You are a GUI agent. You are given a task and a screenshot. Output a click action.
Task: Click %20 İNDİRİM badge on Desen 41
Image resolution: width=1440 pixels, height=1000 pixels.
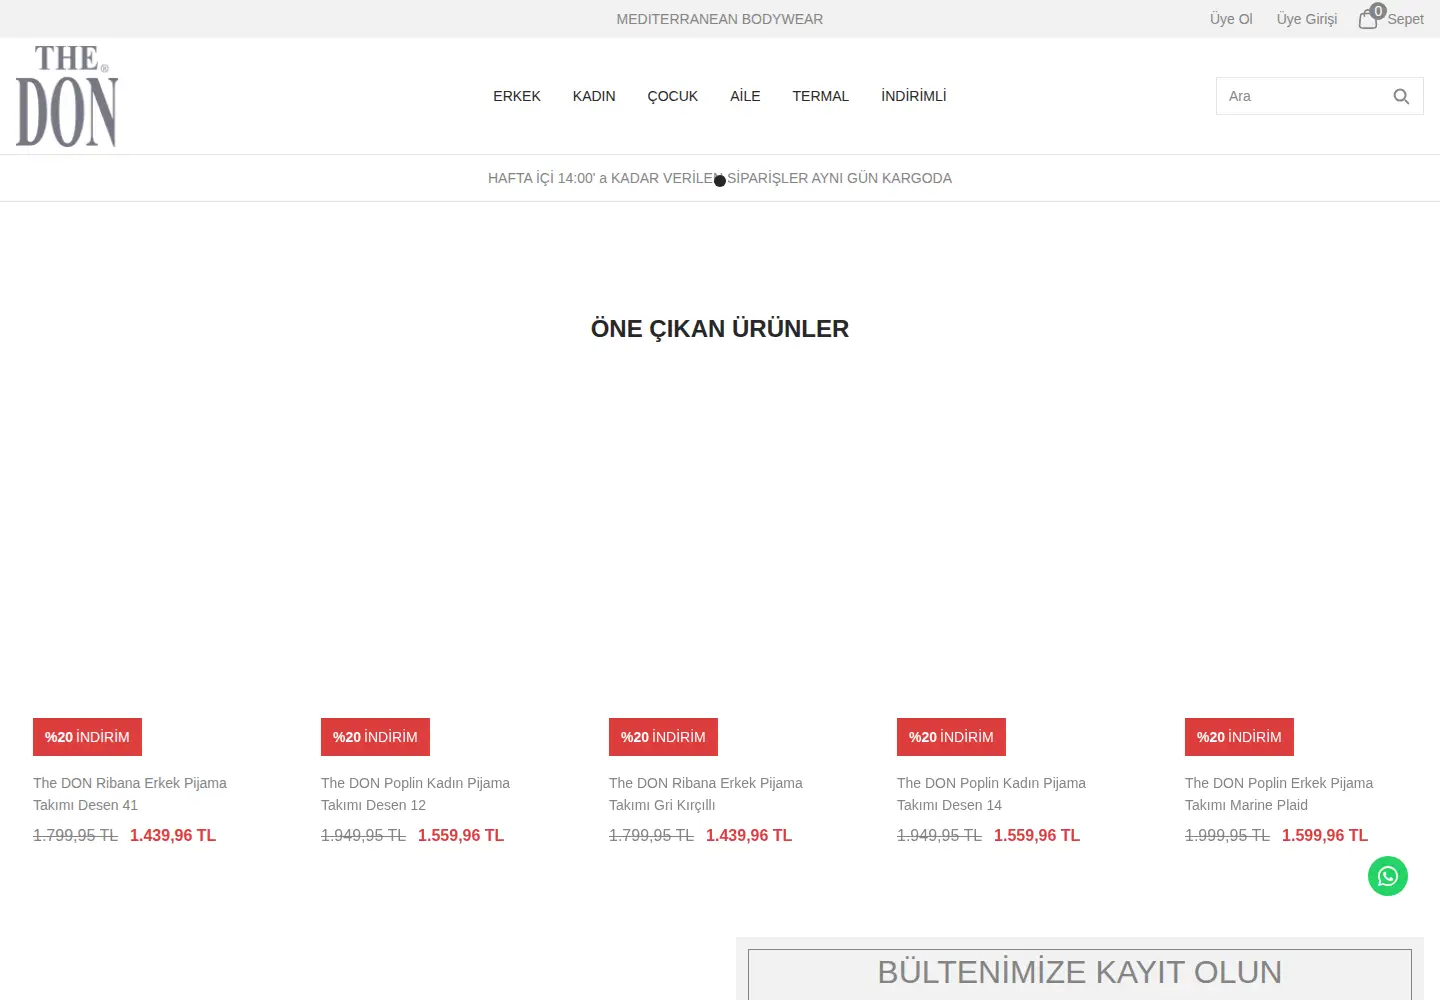[87, 737]
